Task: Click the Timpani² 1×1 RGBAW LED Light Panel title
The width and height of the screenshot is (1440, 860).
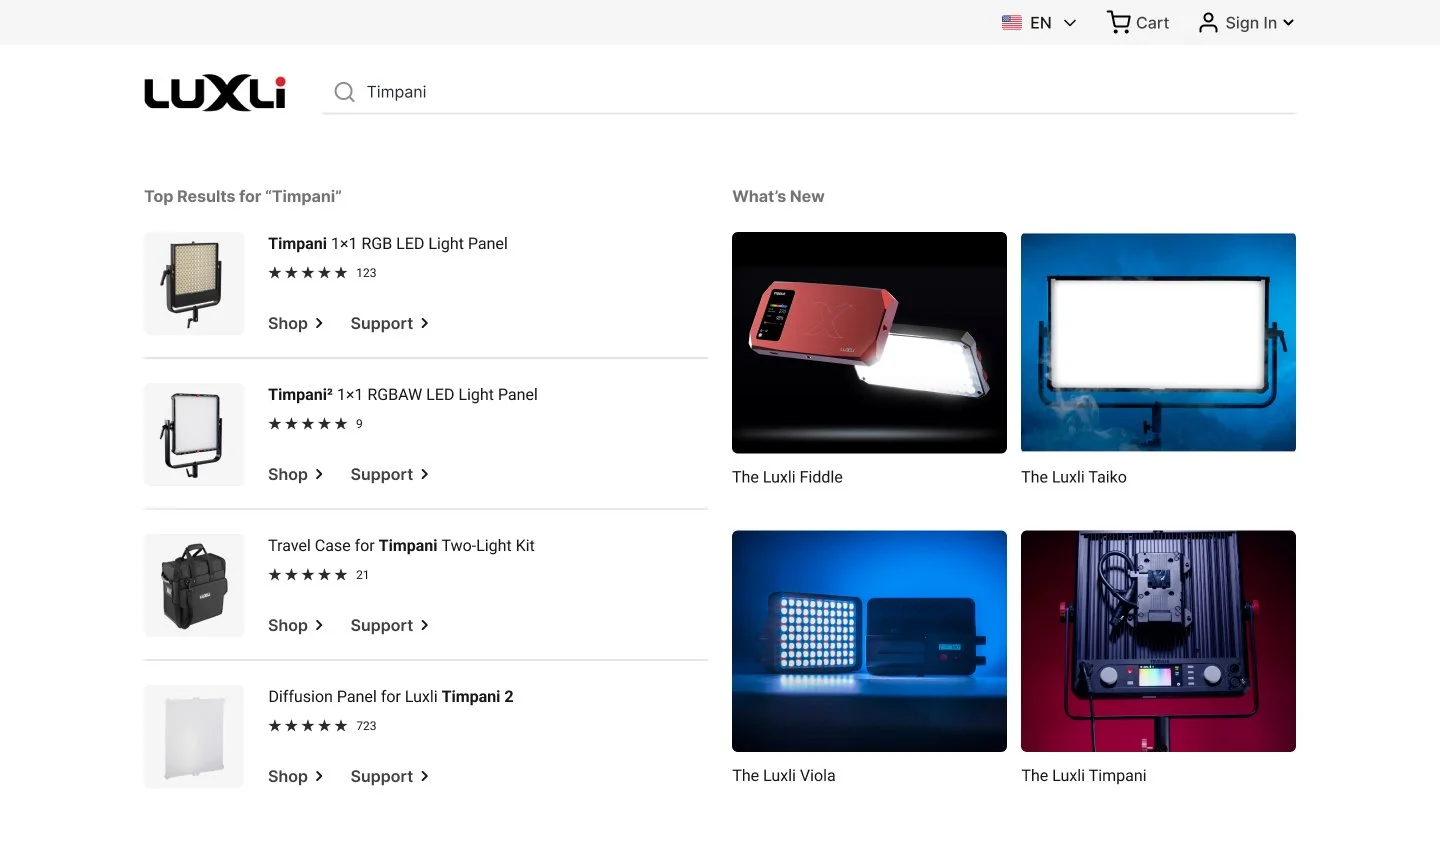Action: tap(403, 395)
